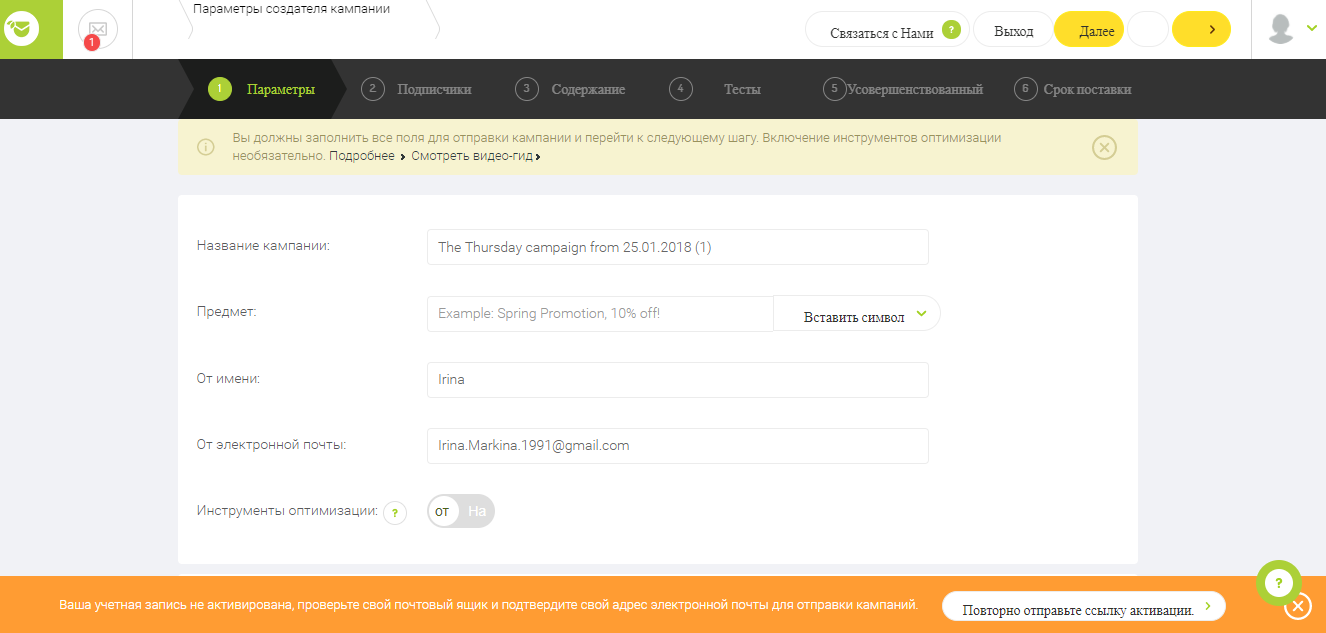The width and height of the screenshot is (1326, 633).
Task: Click the Название кампании input field
Action: click(x=677, y=247)
